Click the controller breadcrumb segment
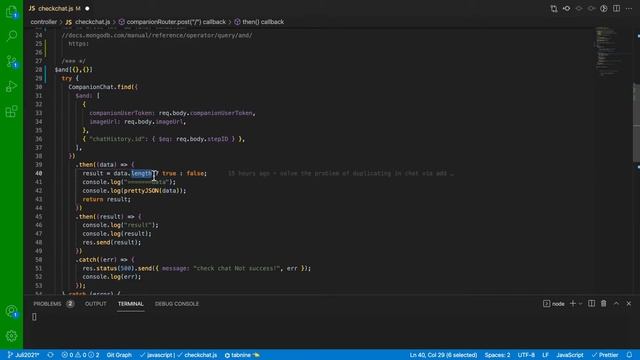 point(44,22)
